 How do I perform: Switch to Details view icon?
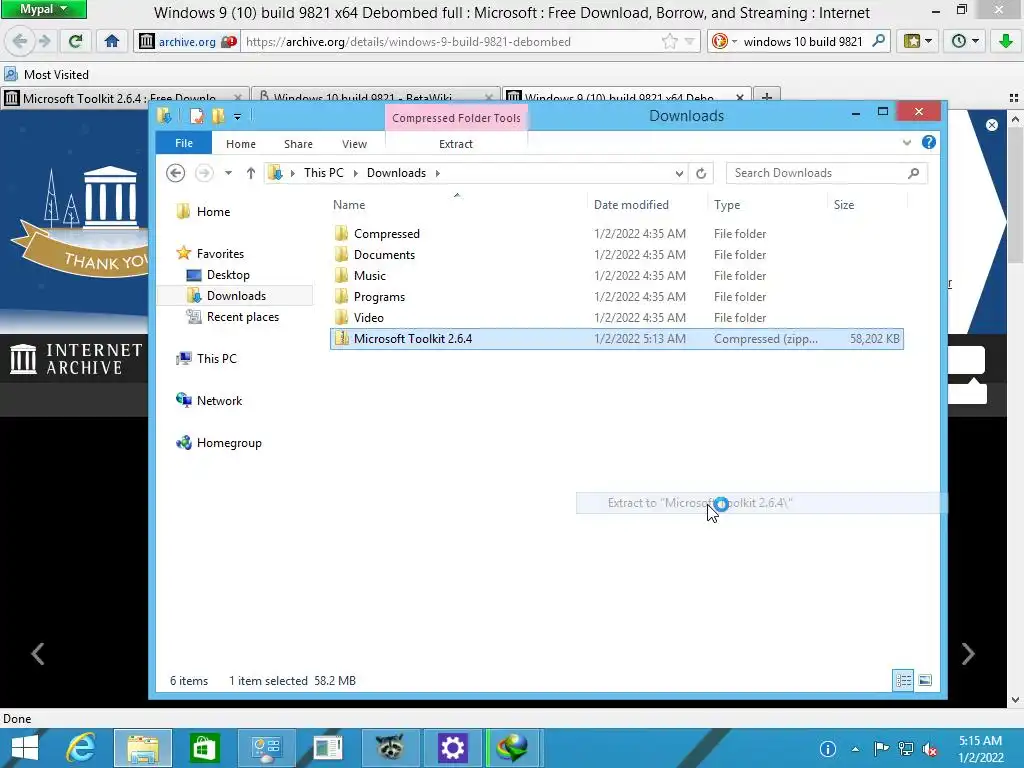pos(903,680)
